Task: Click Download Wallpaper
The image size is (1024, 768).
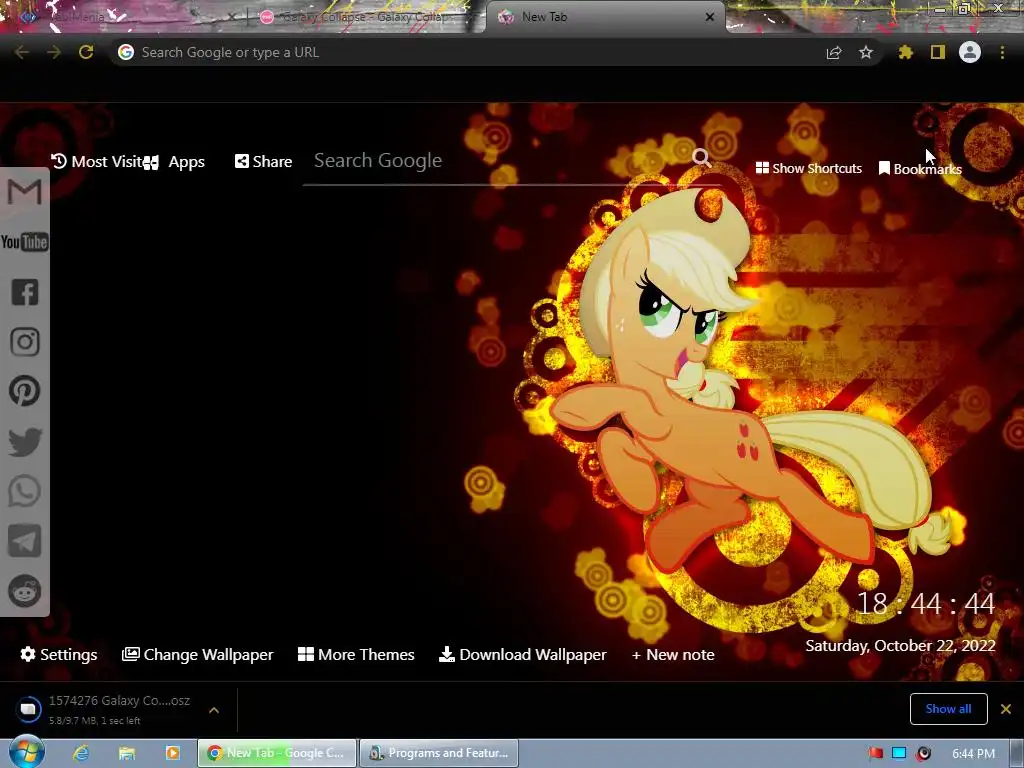Action: pyautogui.click(x=522, y=654)
